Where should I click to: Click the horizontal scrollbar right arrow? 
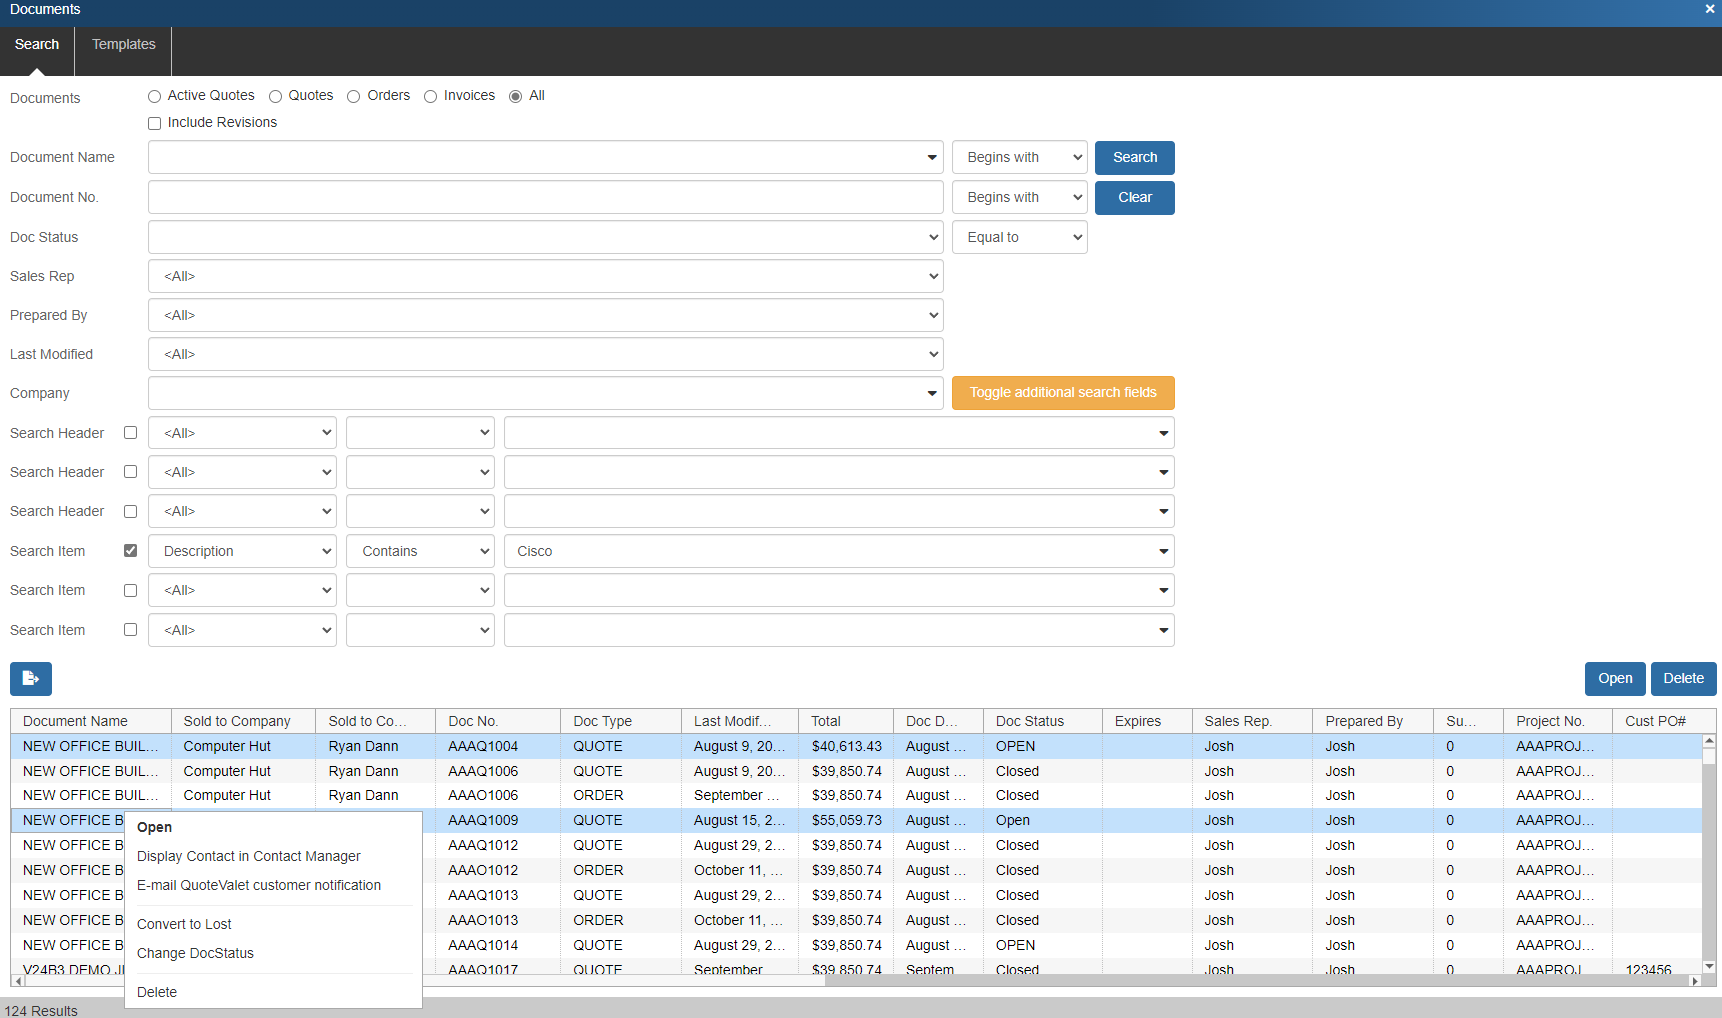[x=1694, y=981]
